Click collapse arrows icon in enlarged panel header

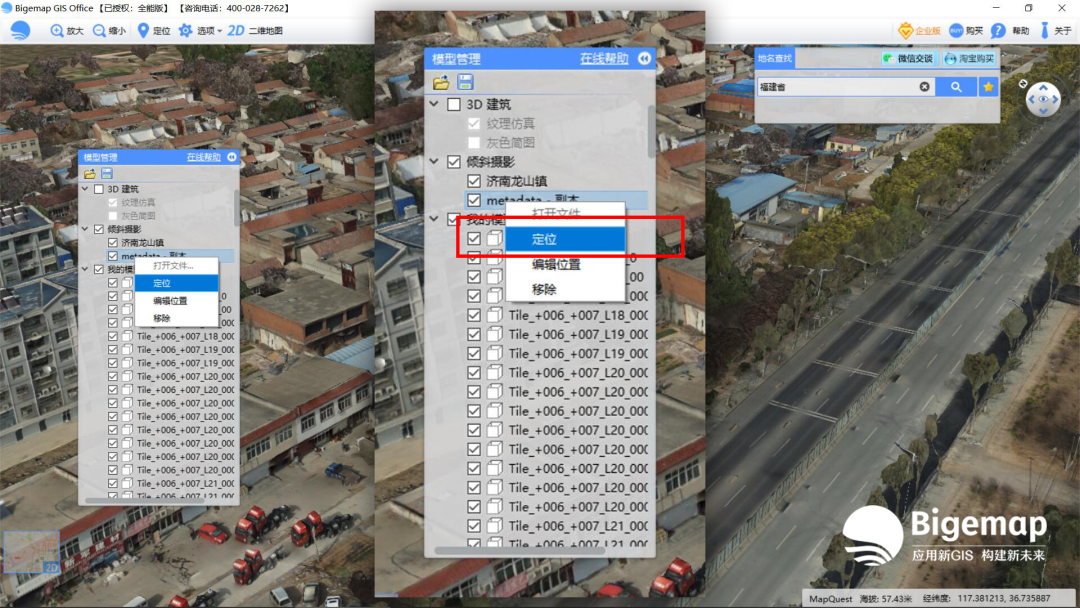pos(644,59)
